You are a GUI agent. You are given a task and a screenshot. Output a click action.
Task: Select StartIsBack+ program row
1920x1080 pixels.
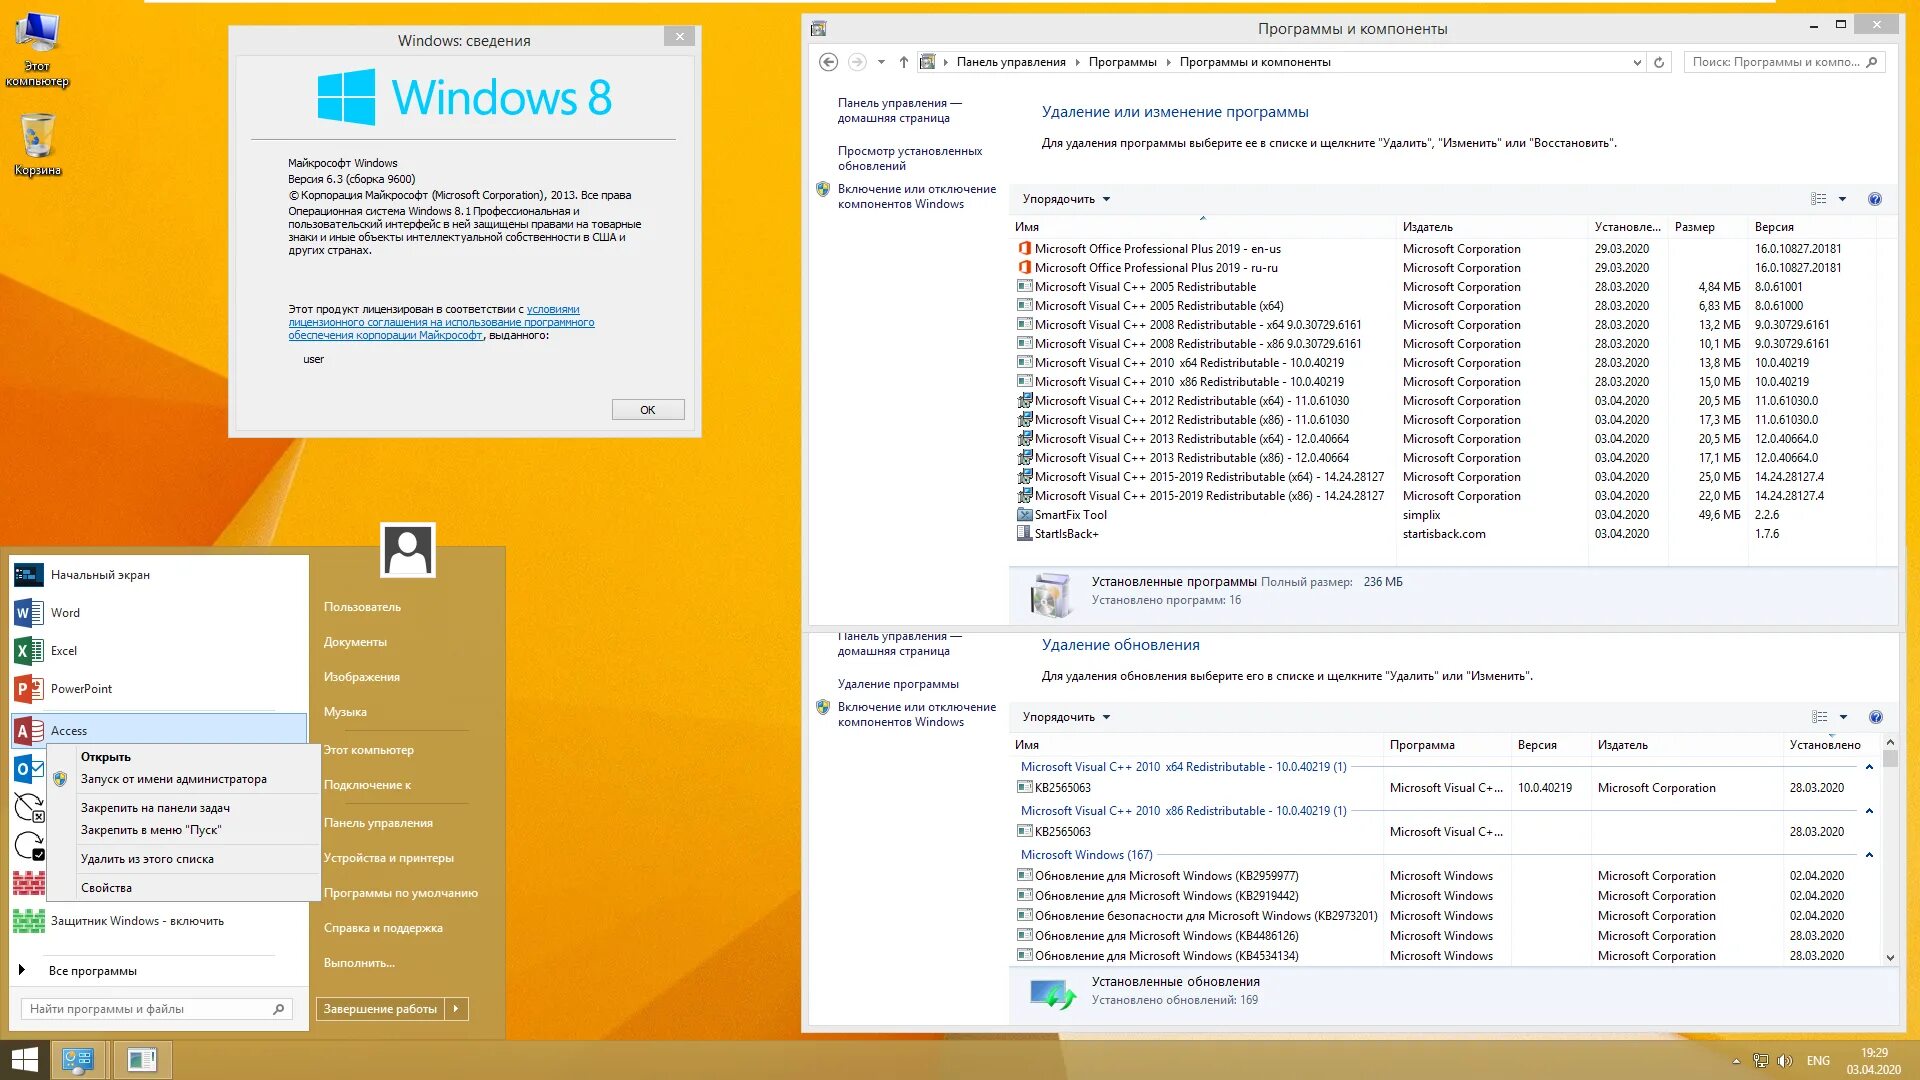point(1445,534)
